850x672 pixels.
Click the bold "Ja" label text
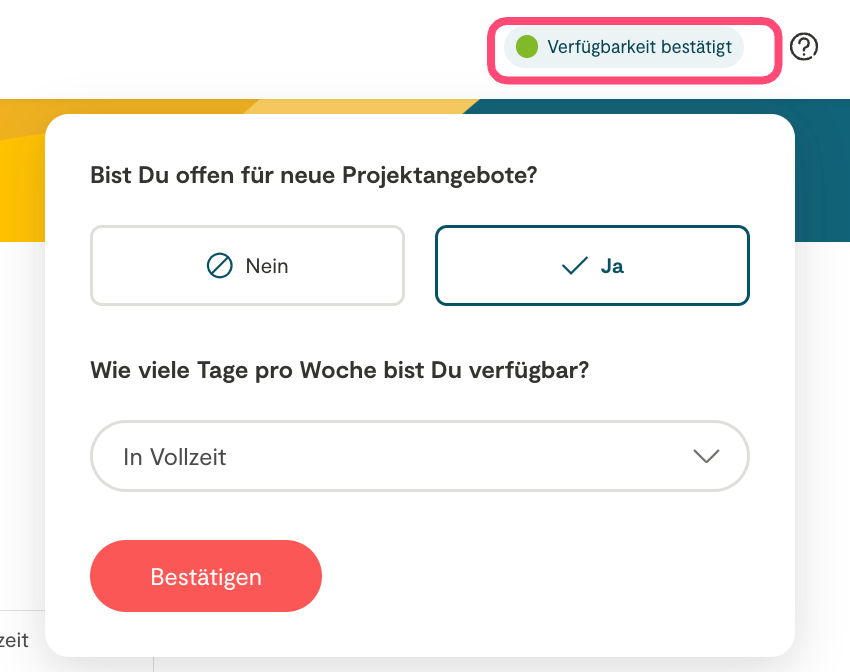pyautogui.click(x=612, y=266)
